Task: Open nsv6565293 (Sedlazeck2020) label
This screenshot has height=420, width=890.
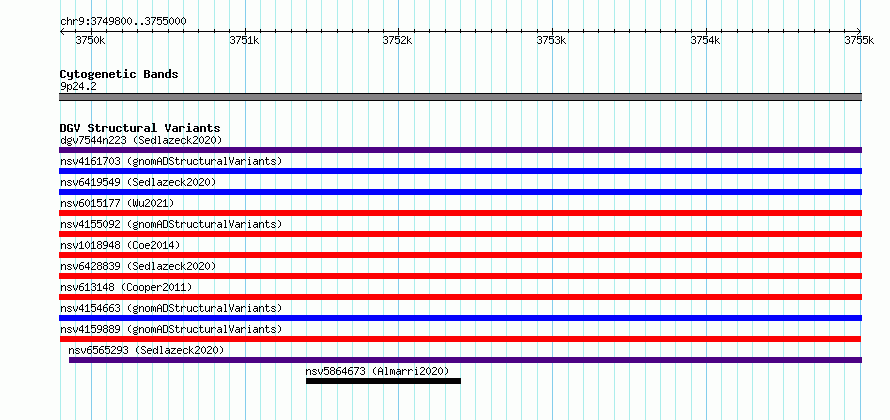Action: click(x=146, y=350)
